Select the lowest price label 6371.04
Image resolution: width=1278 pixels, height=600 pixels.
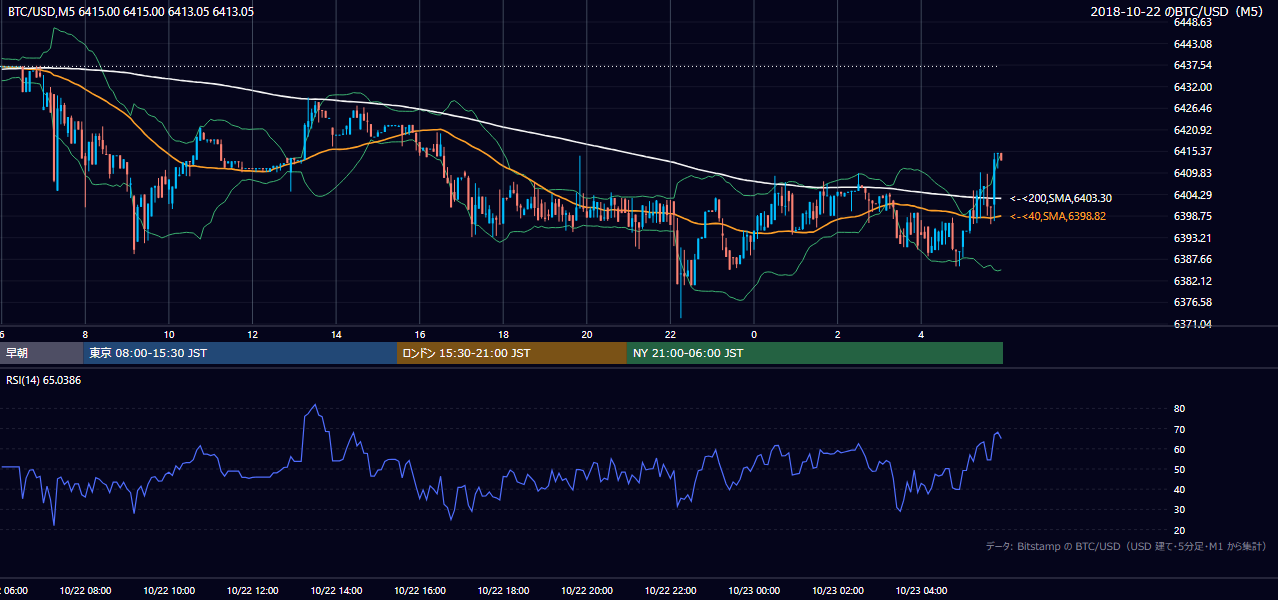pos(1193,324)
